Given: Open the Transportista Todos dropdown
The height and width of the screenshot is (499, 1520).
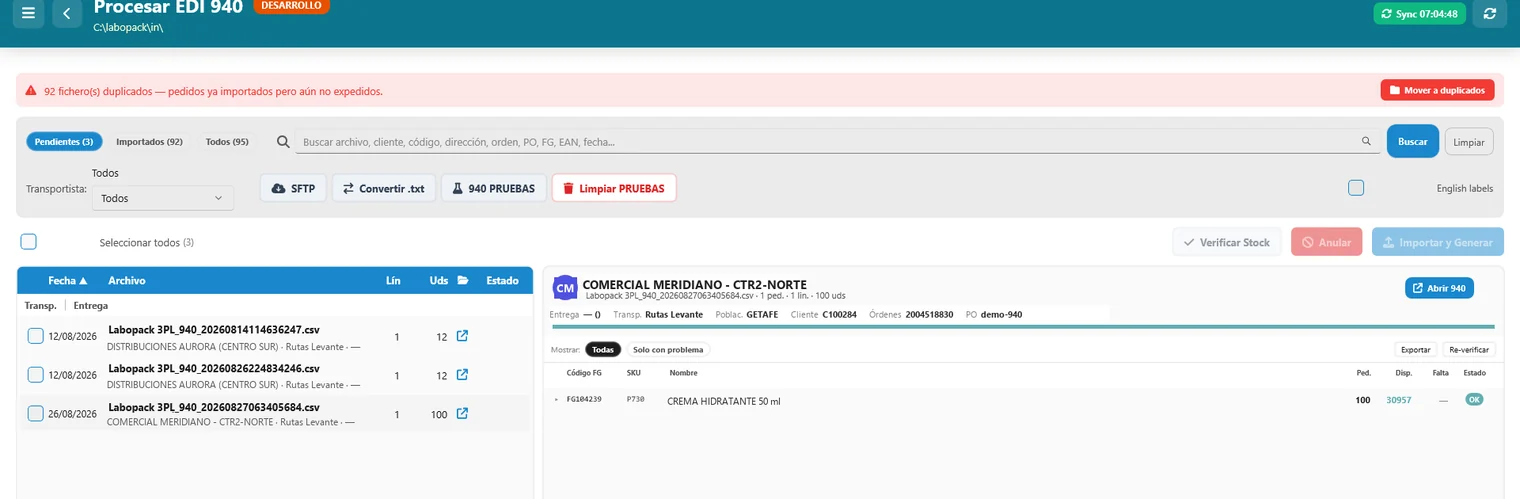Looking at the screenshot, I should pos(163,198).
